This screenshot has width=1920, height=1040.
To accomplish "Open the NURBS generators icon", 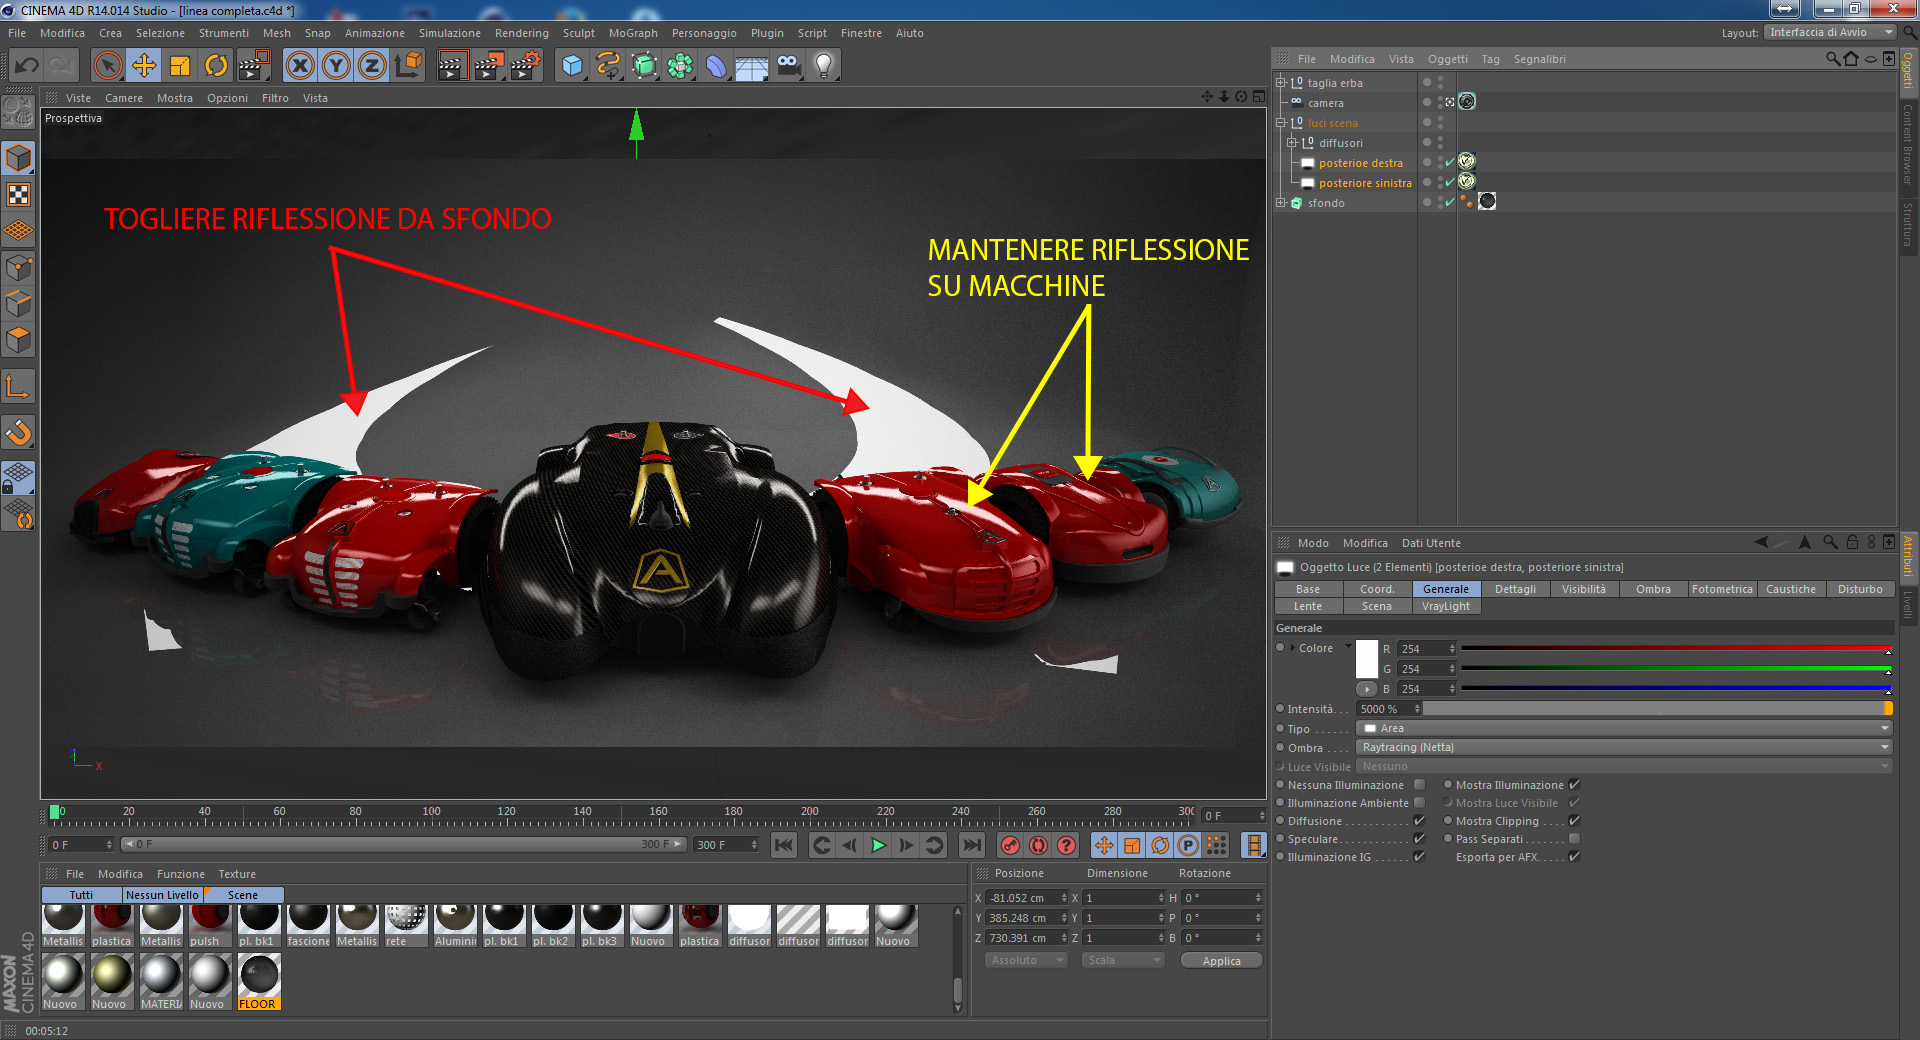I will click(645, 66).
